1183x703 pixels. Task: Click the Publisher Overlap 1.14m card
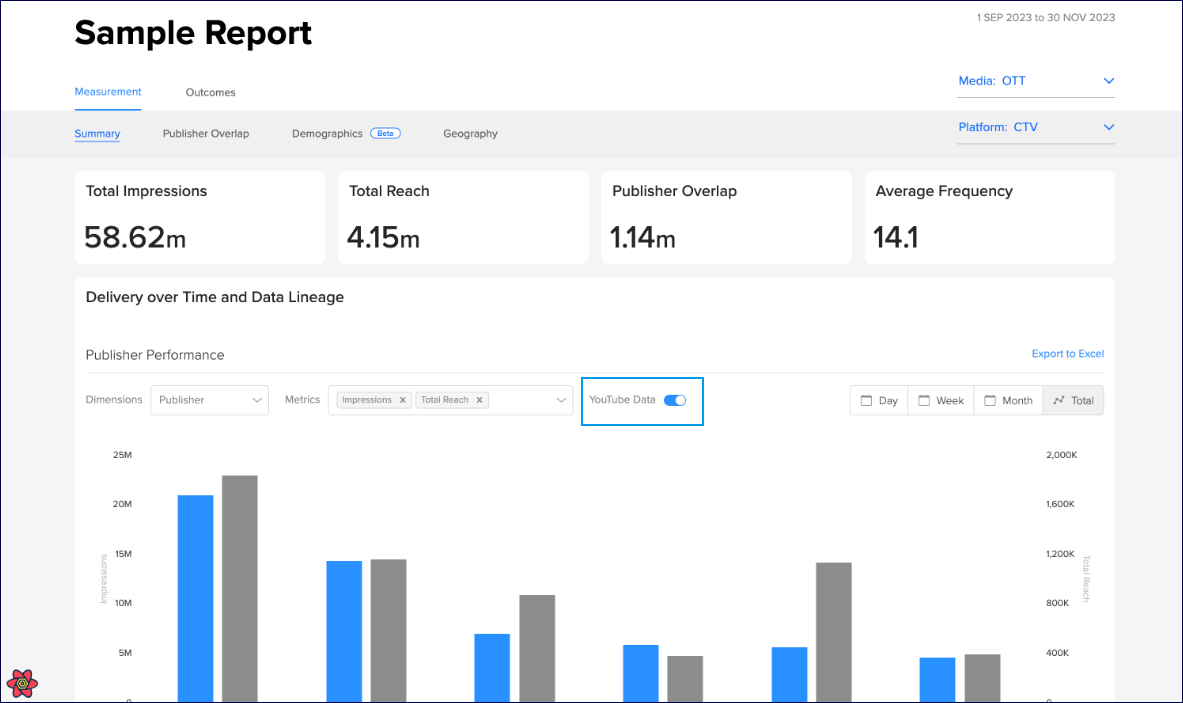(x=727, y=217)
